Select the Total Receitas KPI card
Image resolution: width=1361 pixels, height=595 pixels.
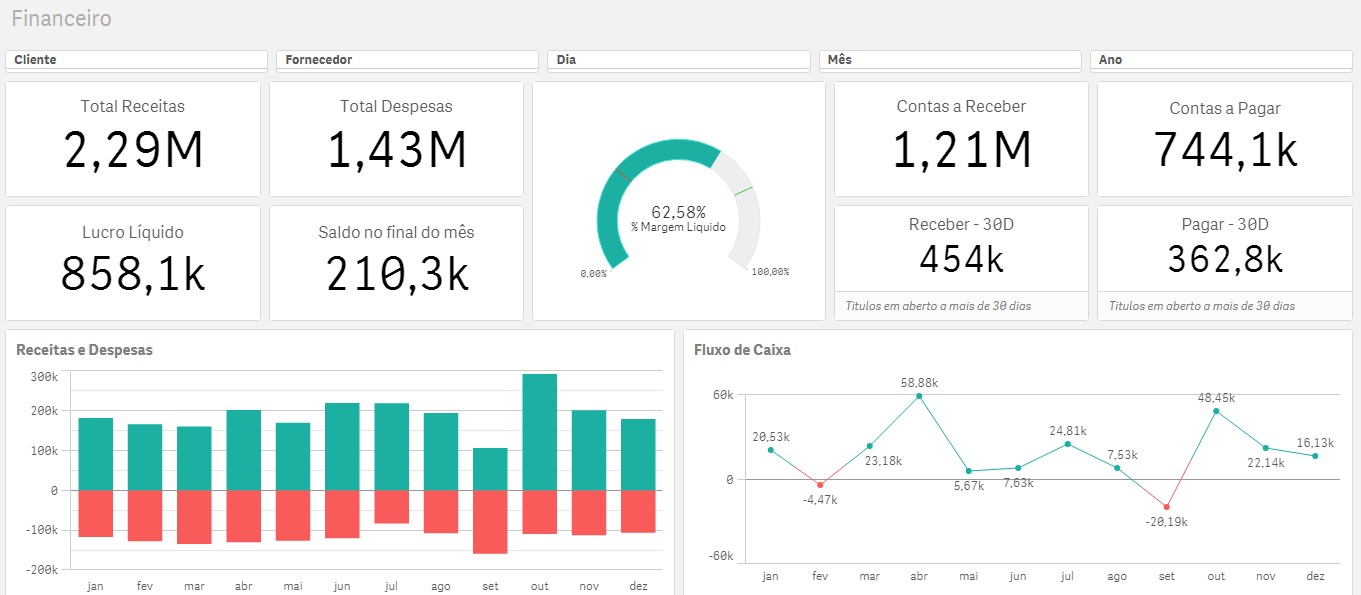[x=133, y=139]
